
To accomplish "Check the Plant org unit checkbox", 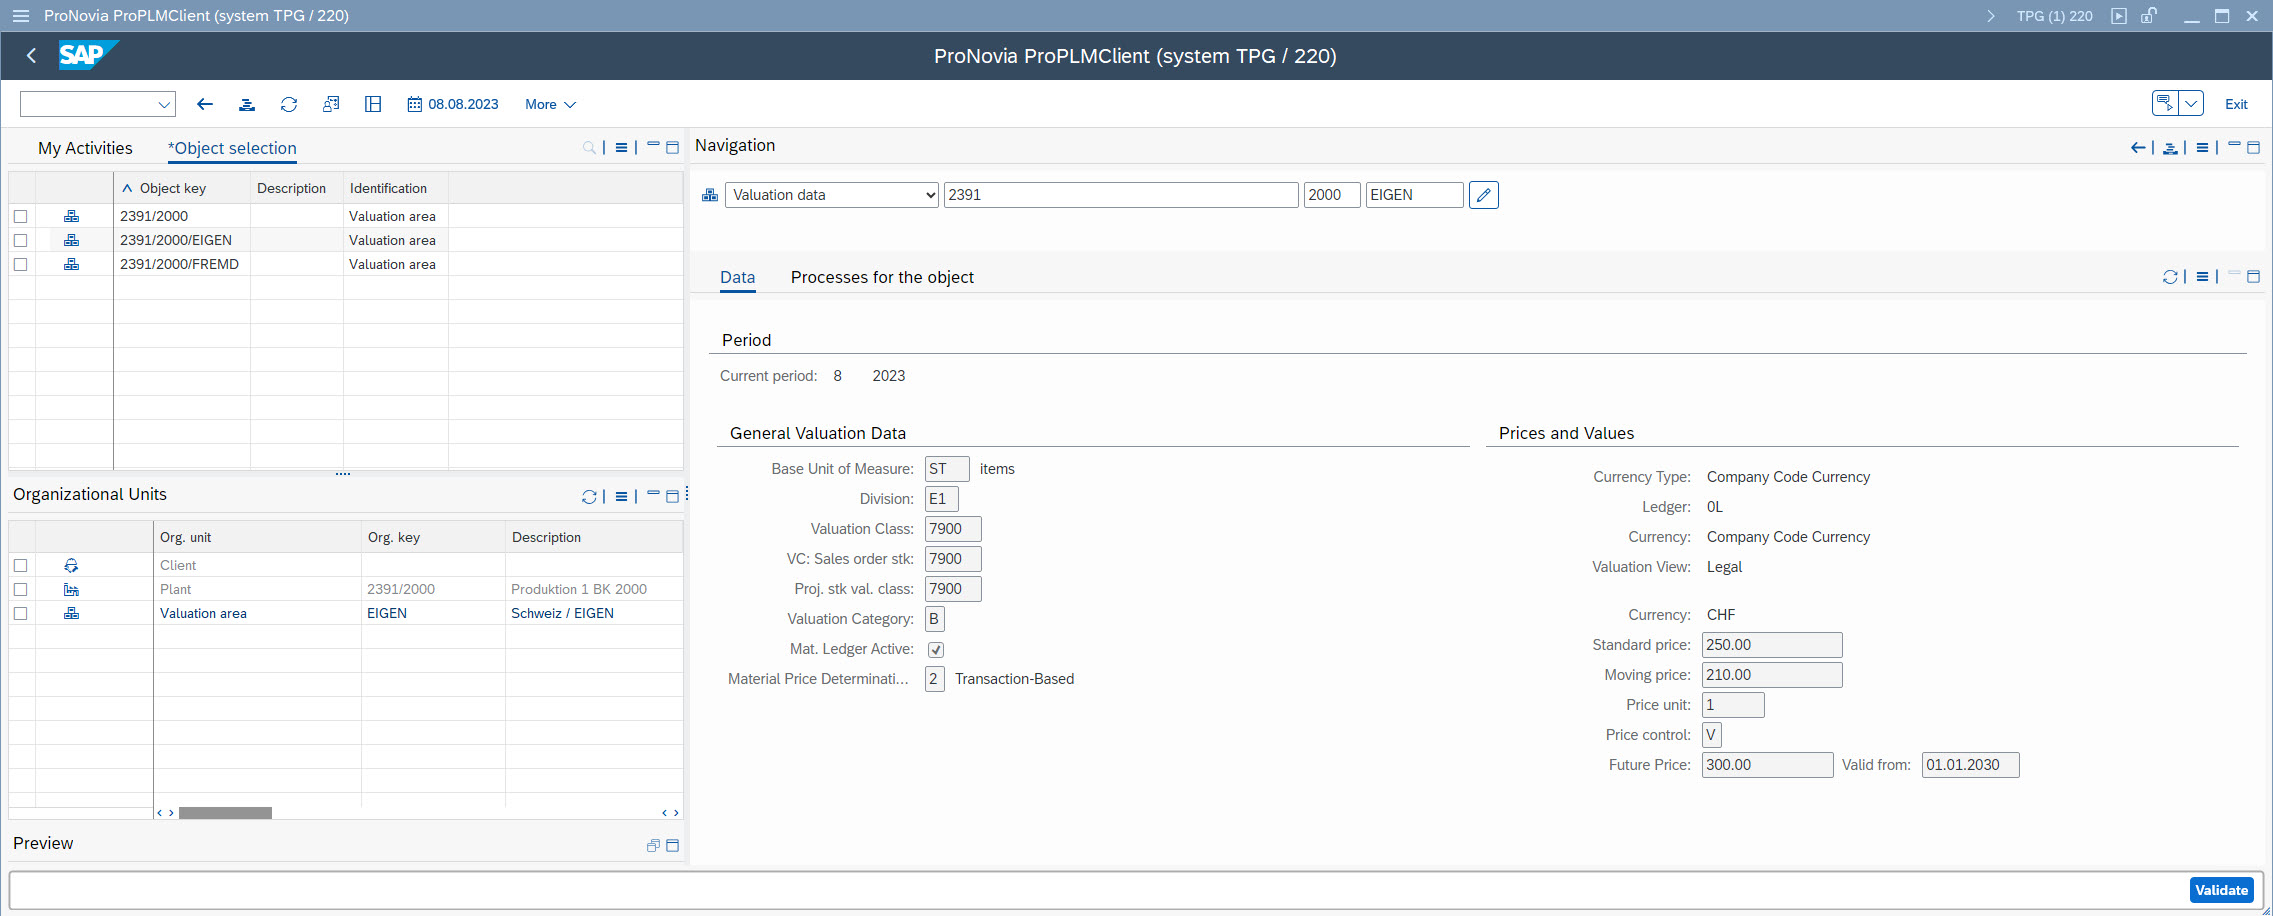I will tap(20, 589).
